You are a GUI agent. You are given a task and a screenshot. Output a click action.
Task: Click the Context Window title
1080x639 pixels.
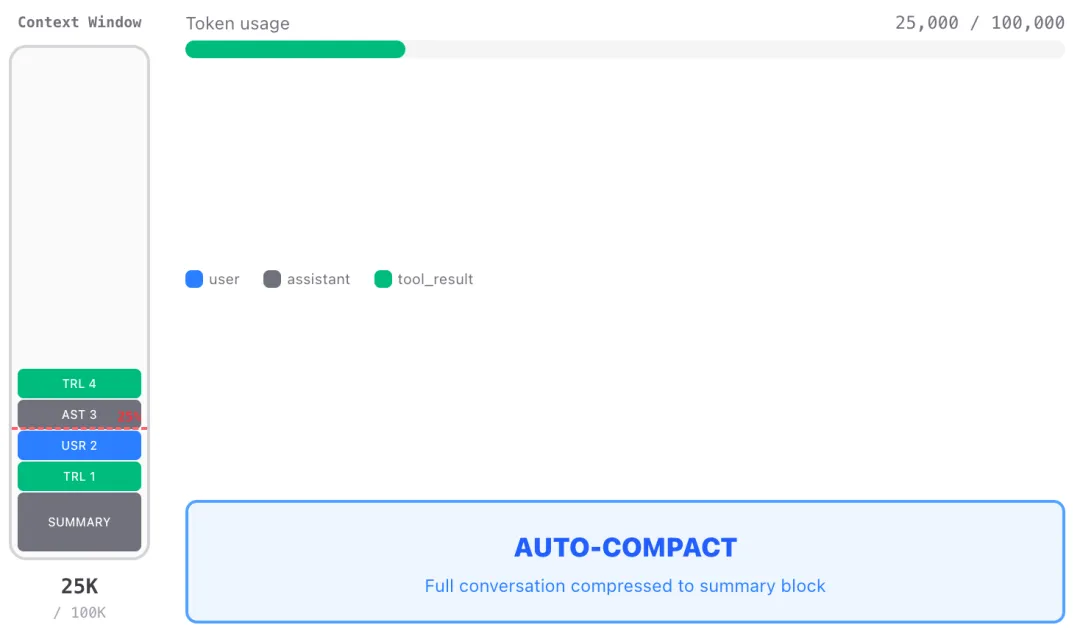tap(80, 22)
